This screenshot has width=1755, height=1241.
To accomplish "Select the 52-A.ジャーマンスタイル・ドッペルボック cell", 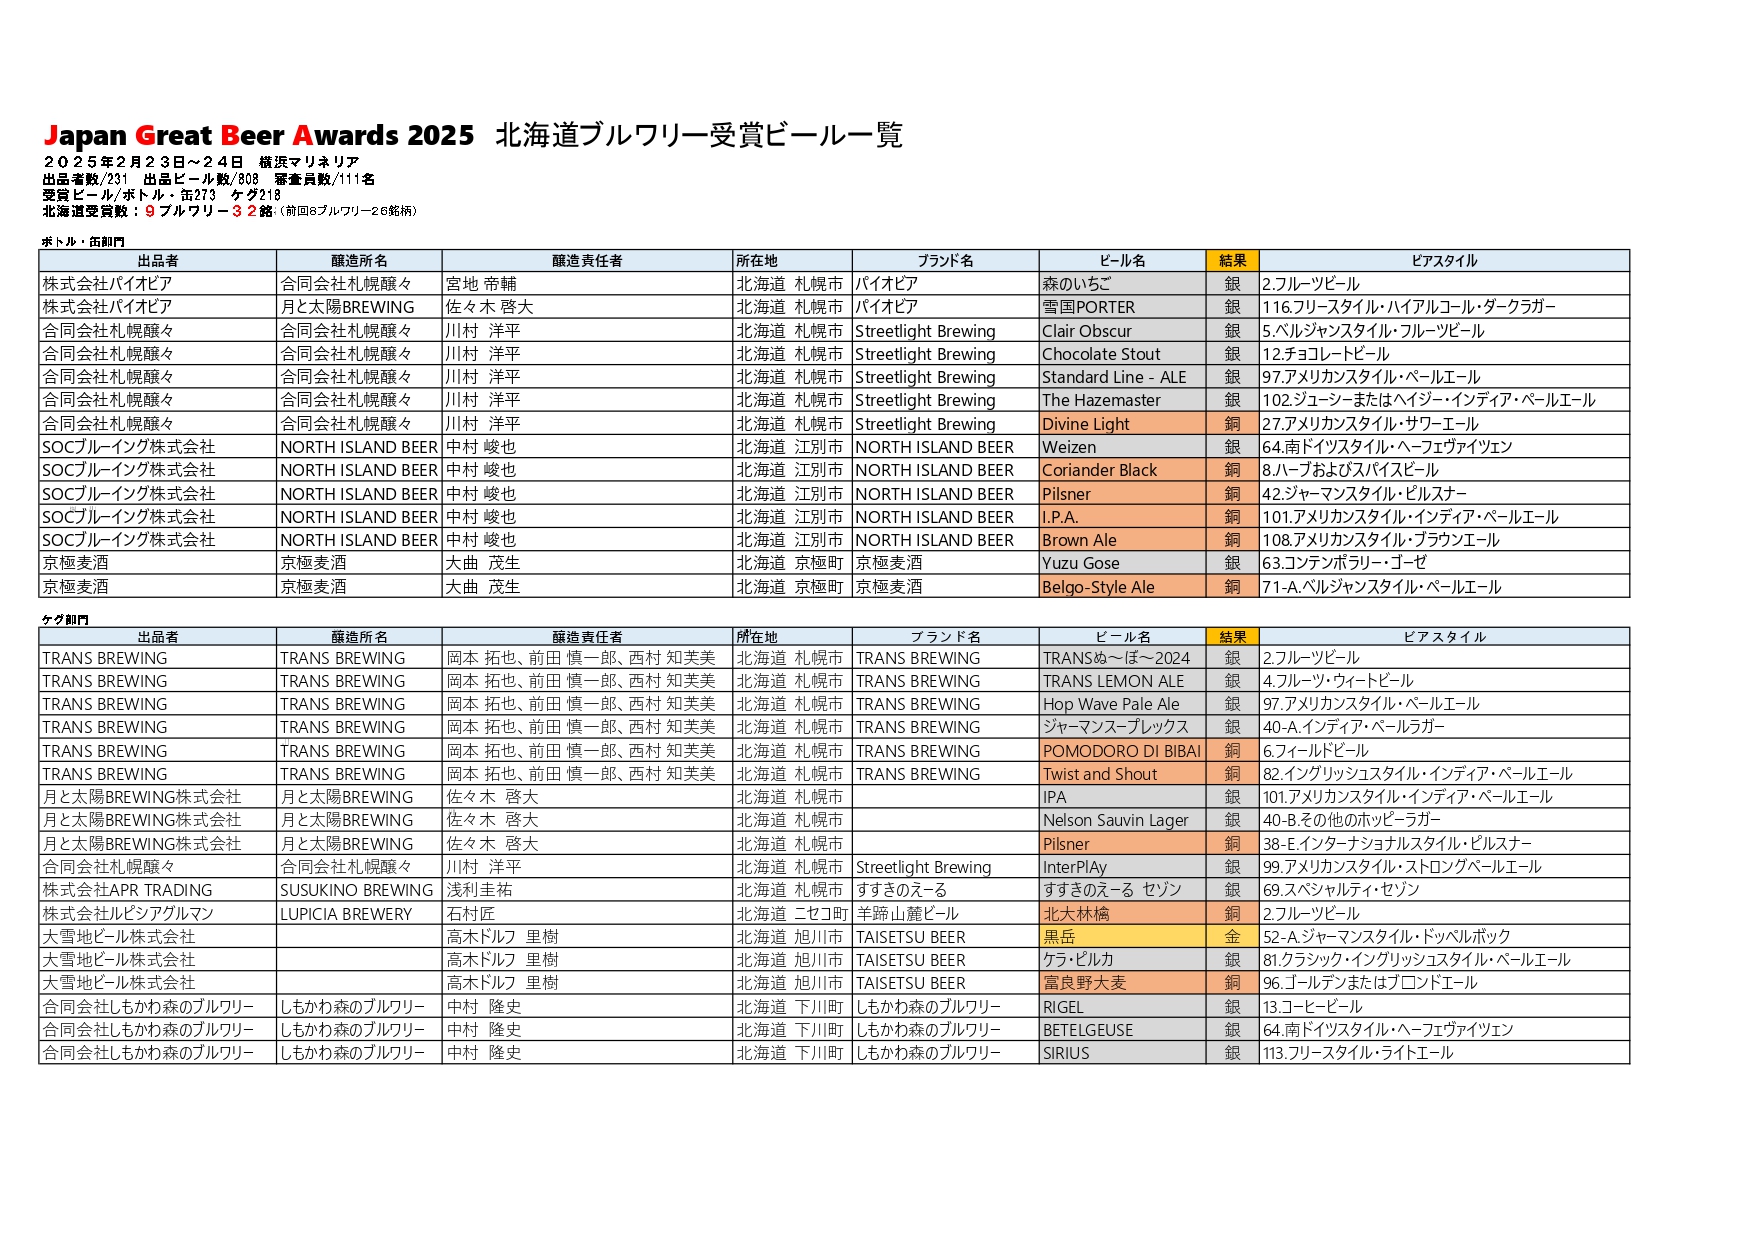I will click(x=1444, y=937).
